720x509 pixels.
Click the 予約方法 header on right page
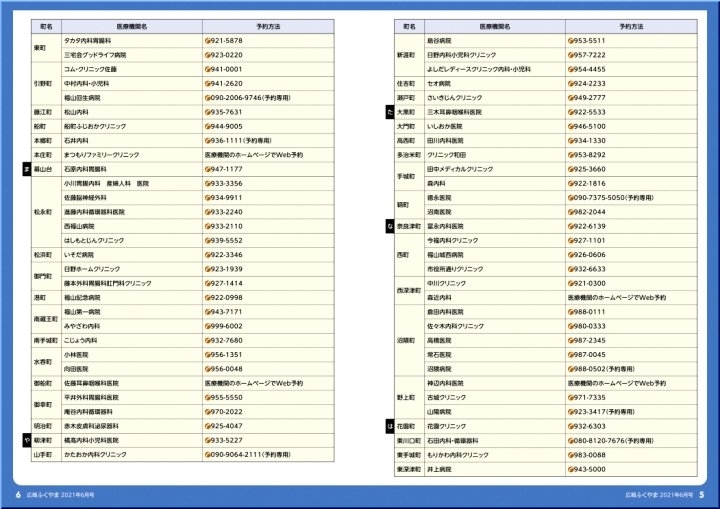click(x=633, y=22)
